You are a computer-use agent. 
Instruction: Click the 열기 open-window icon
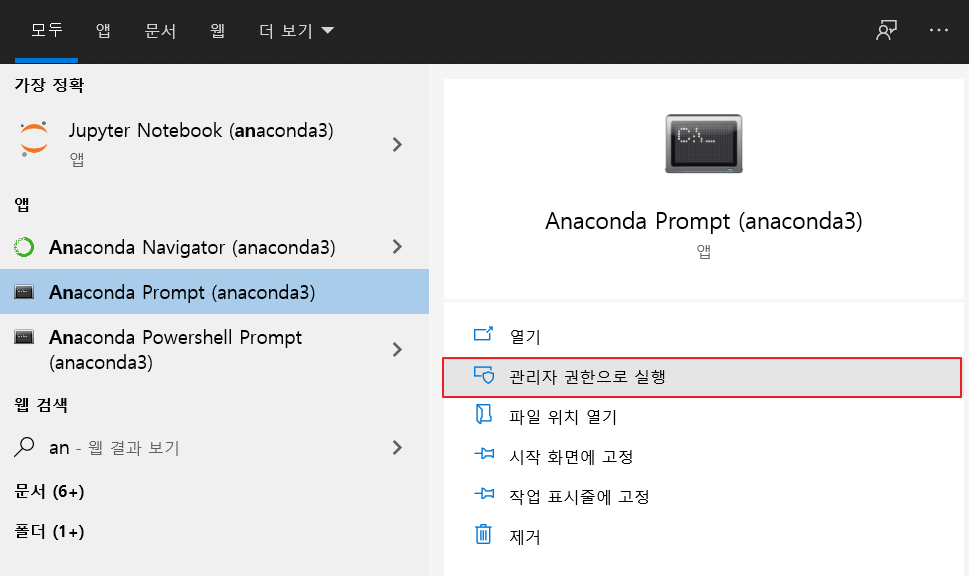coord(483,334)
